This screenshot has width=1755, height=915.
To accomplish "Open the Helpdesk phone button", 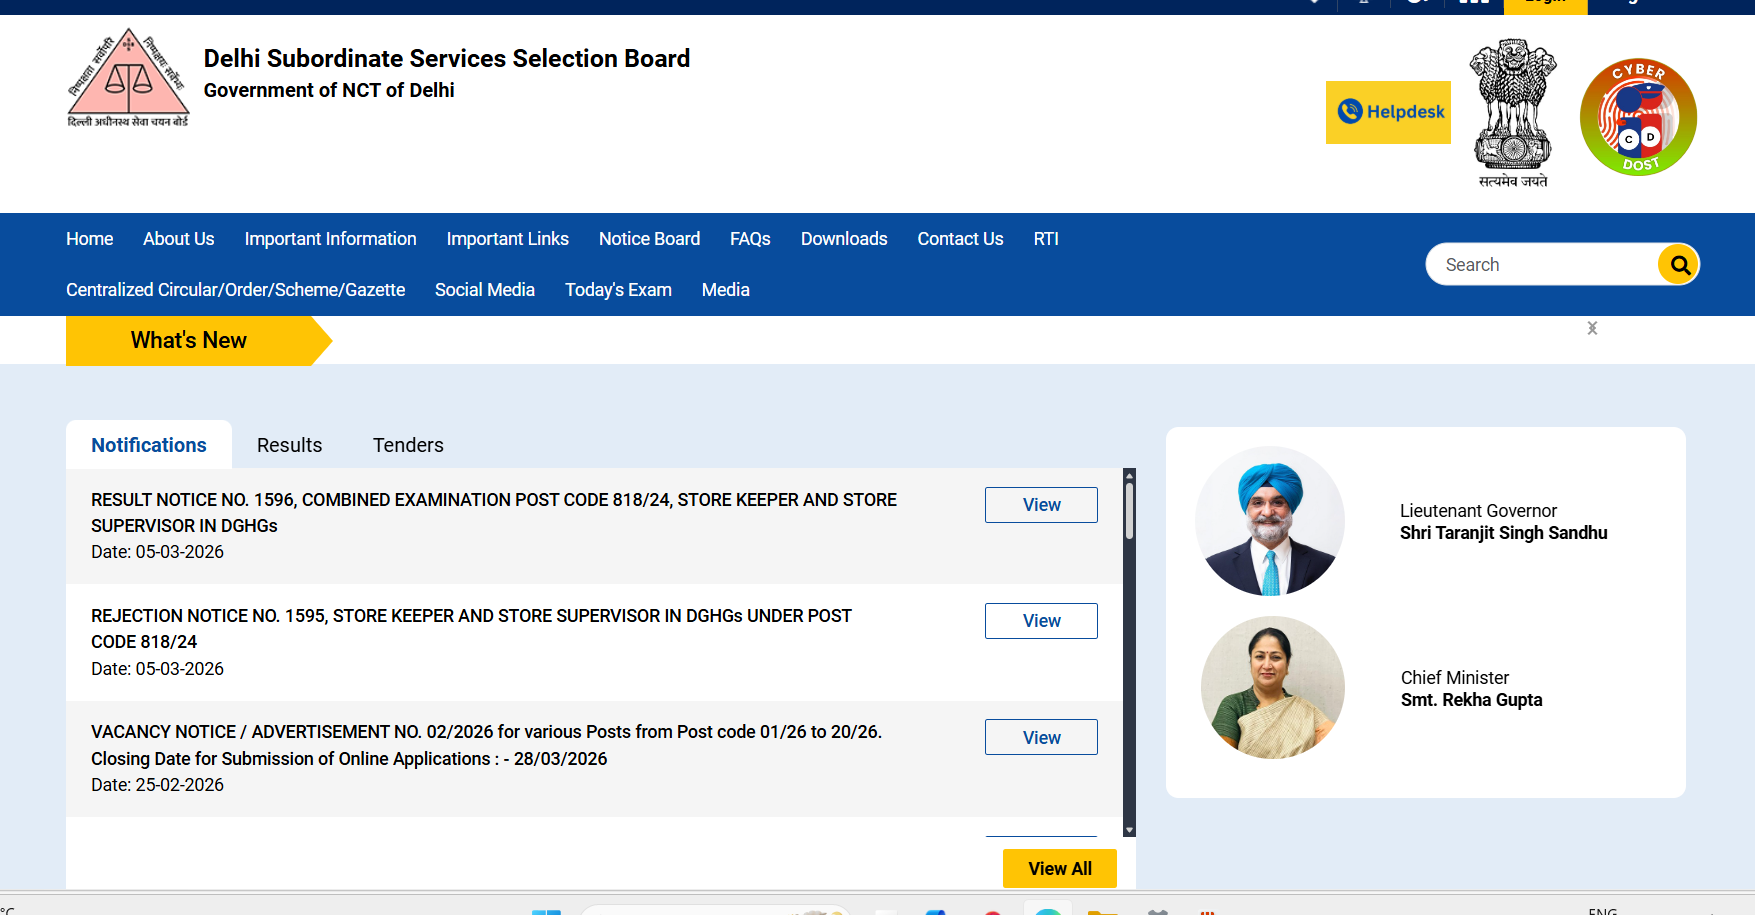I will pyautogui.click(x=1388, y=112).
